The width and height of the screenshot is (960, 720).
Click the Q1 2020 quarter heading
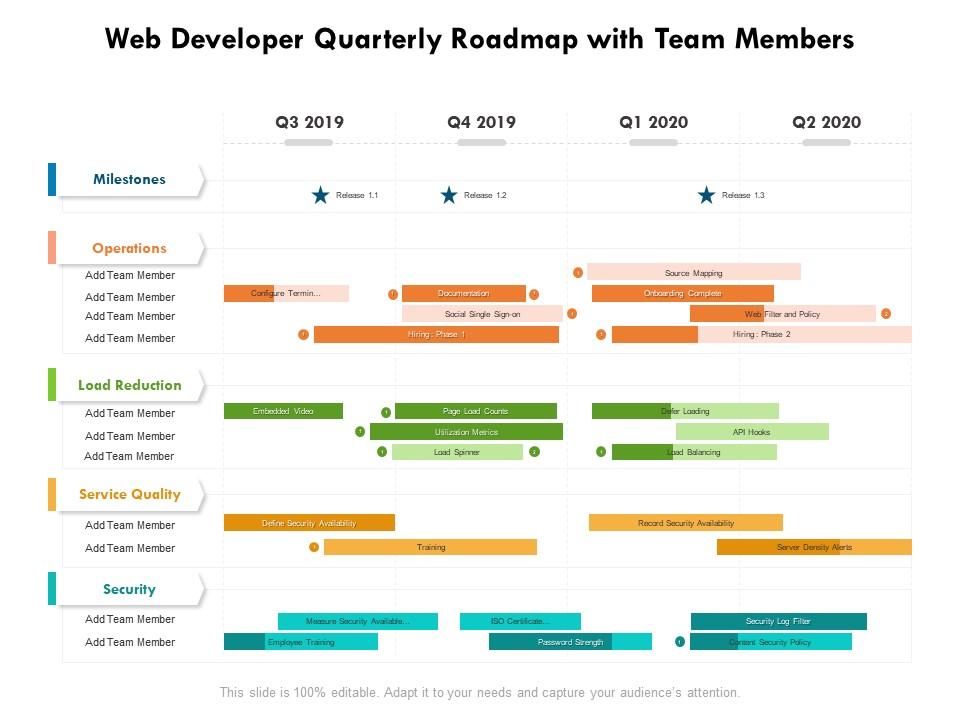654,122
